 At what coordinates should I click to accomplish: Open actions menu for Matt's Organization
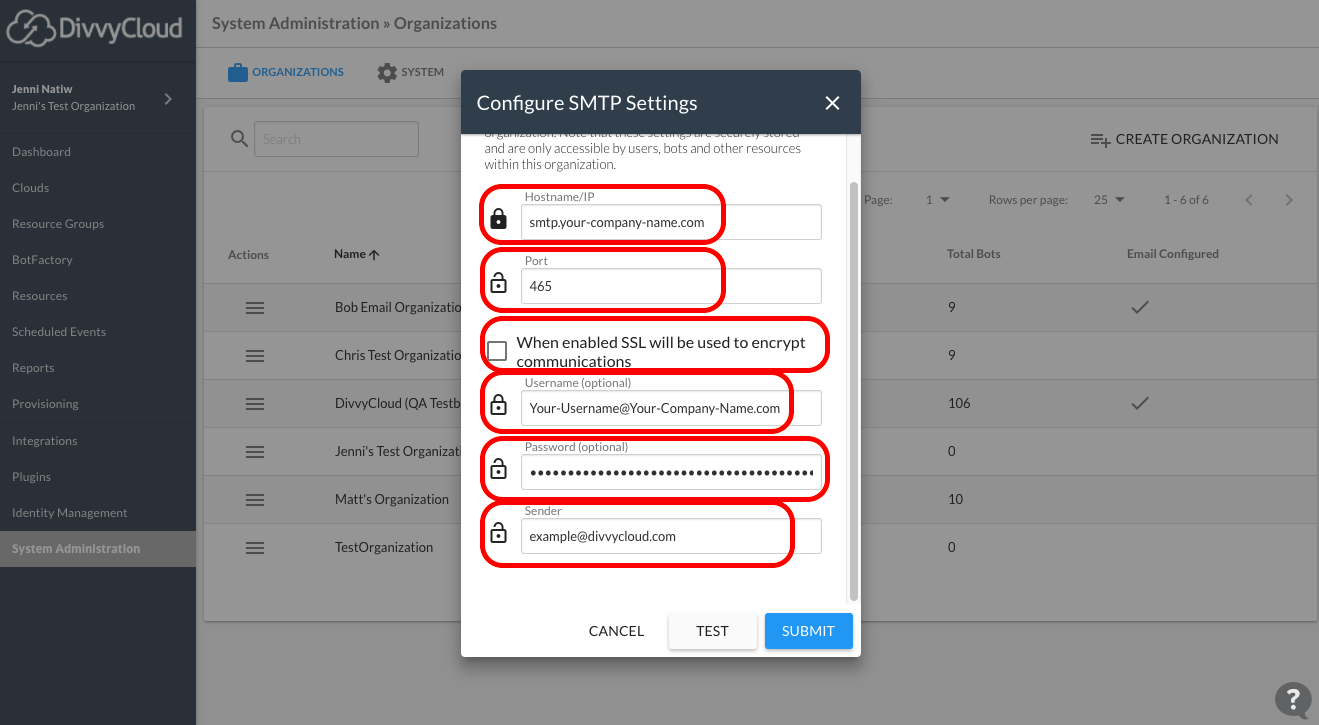[255, 500]
